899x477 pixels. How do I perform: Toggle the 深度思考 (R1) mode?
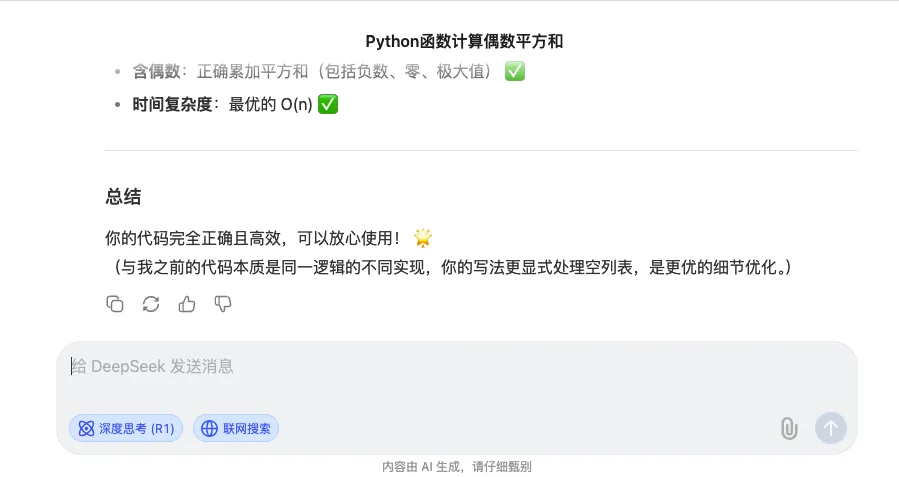click(126, 428)
